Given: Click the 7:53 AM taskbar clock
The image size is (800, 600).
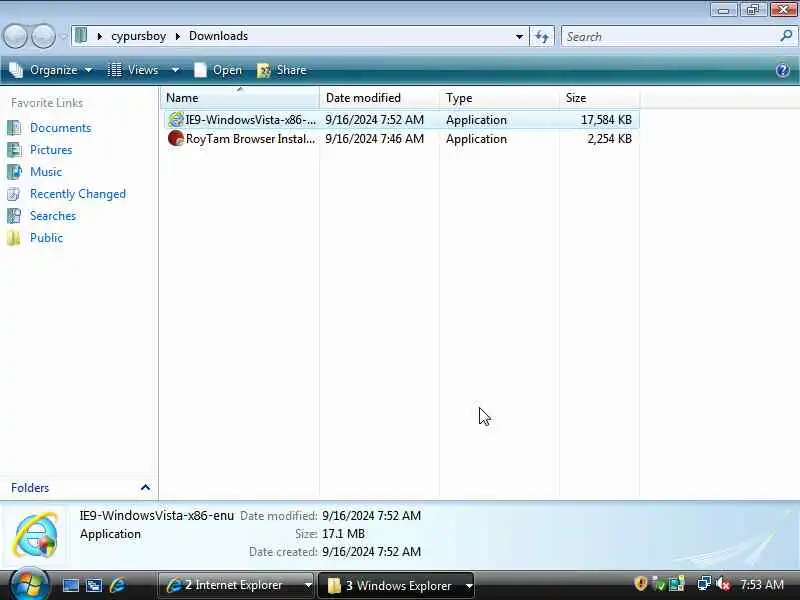Looking at the screenshot, I should point(762,584).
